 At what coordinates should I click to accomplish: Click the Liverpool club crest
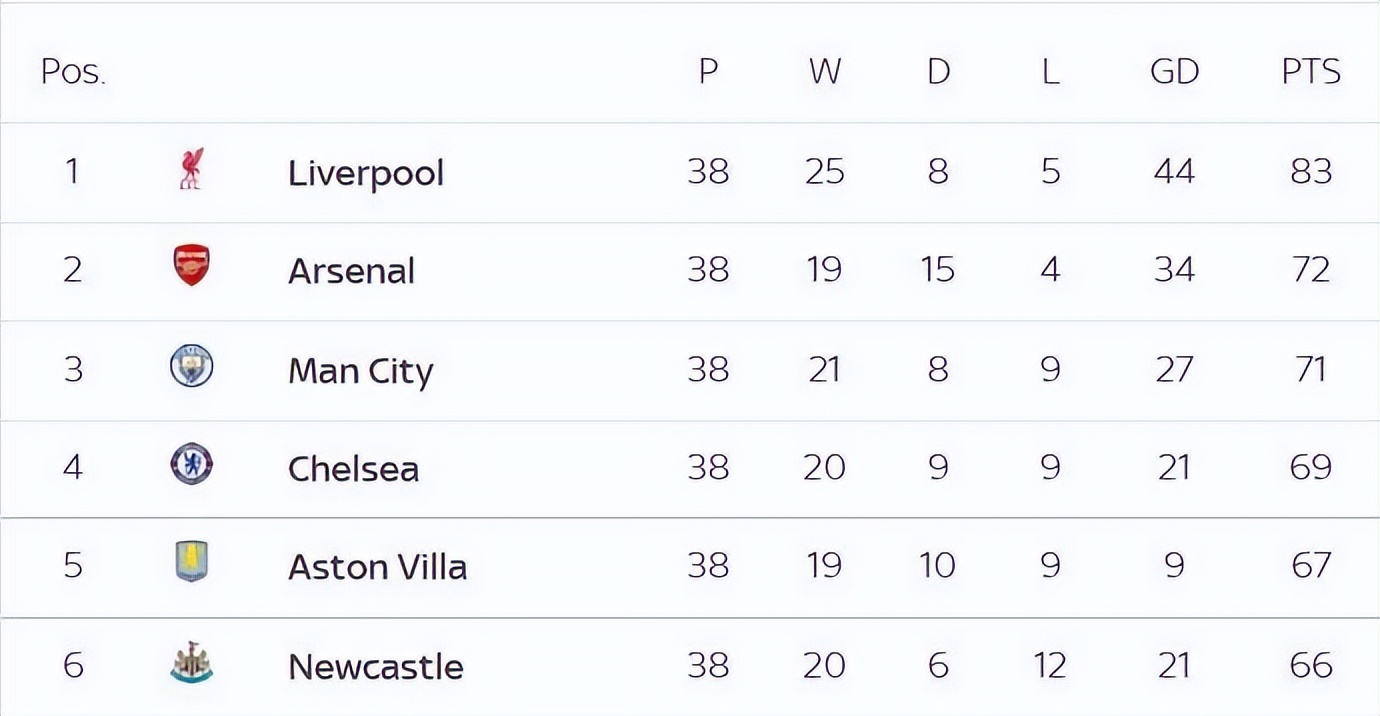click(x=191, y=169)
